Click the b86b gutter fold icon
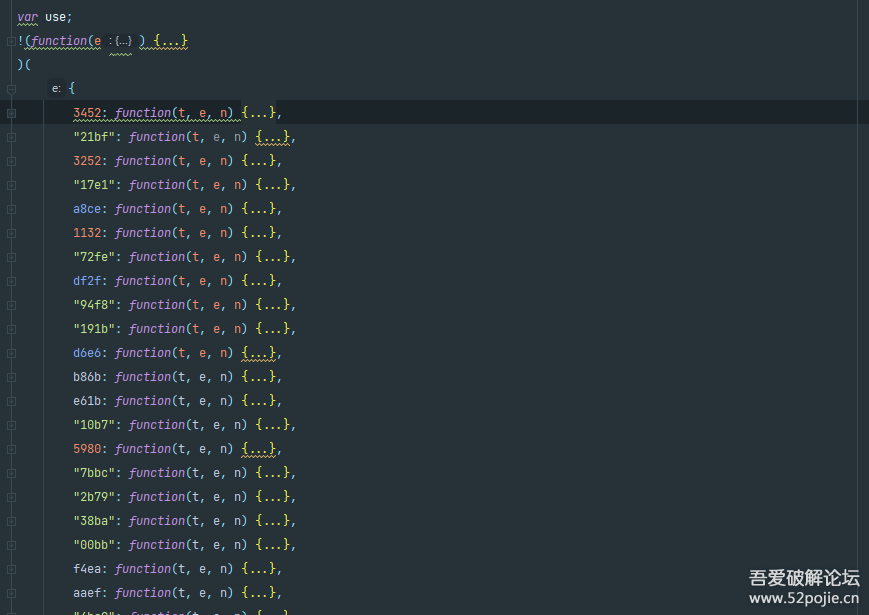The height and width of the screenshot is (615, 869). click(11, 377)
